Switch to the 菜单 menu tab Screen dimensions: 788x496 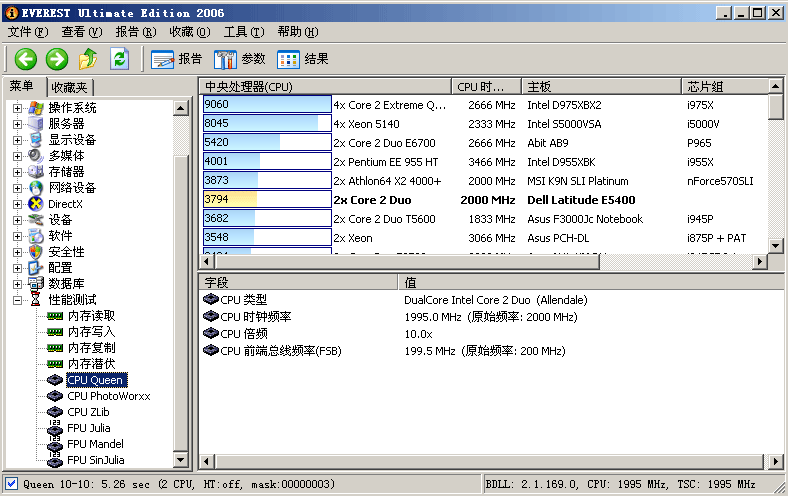24,86
